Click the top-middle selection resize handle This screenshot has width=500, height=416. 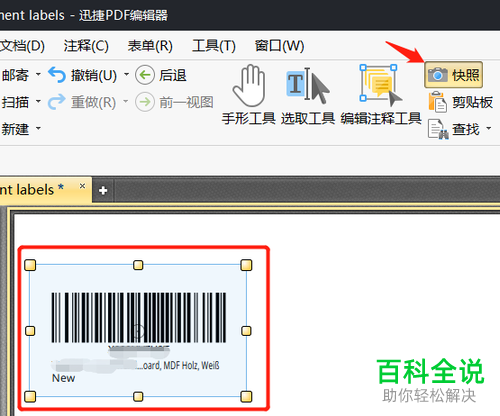(138, 265)
